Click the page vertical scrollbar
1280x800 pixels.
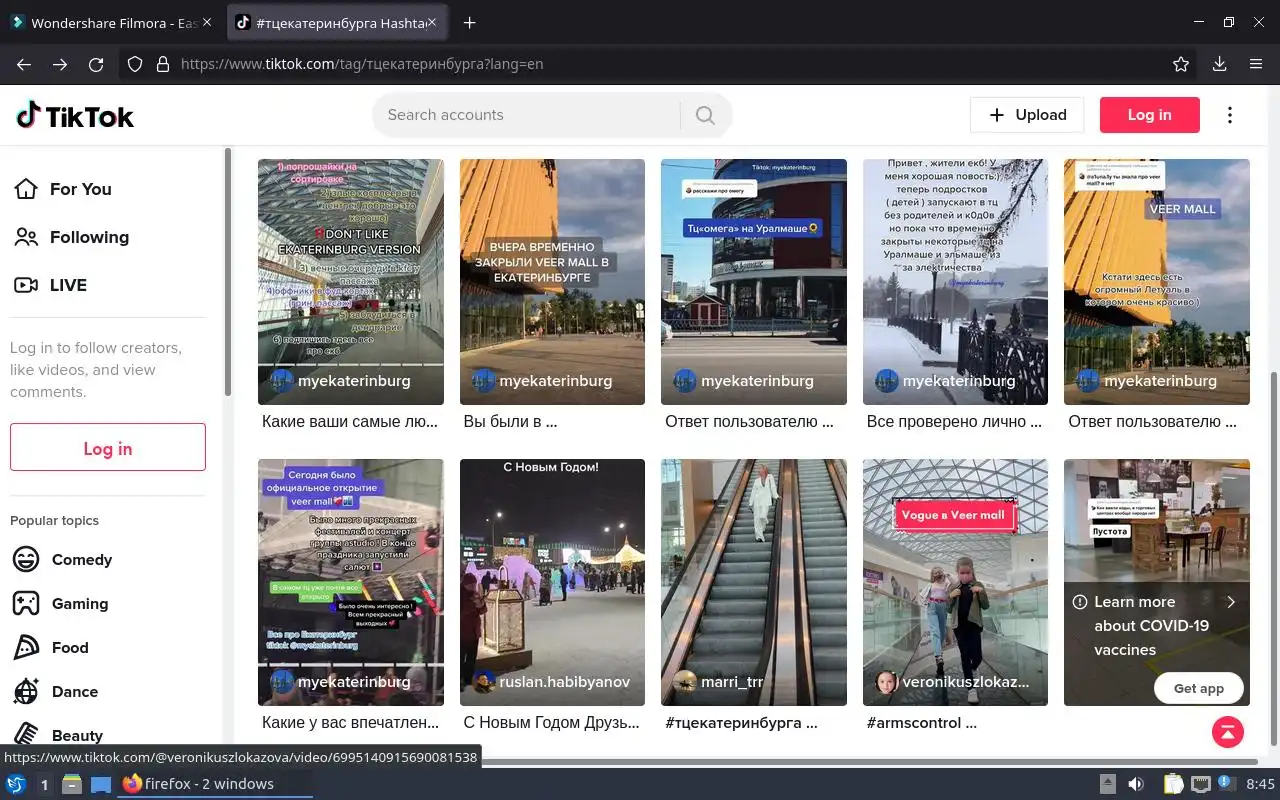tap(1273, 560)
